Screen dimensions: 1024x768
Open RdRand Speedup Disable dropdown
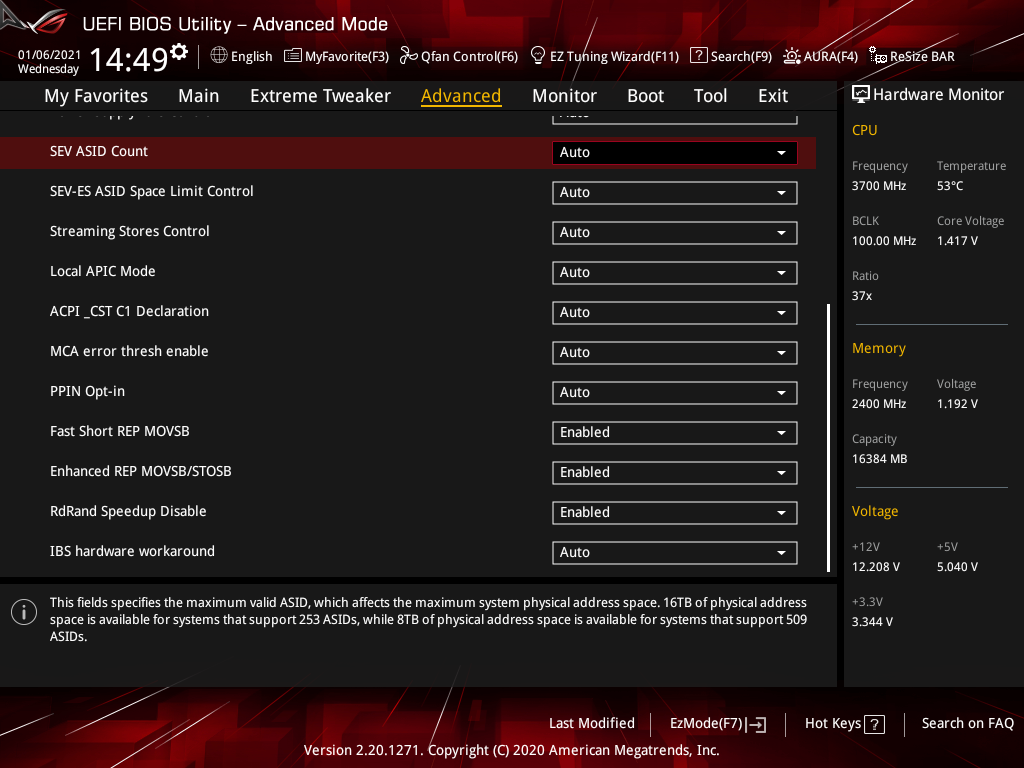[675, 513]
